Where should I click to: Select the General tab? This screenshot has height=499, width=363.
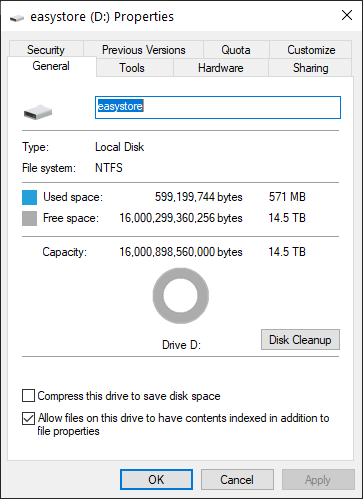pyautogui.click(x=51, y=66)
